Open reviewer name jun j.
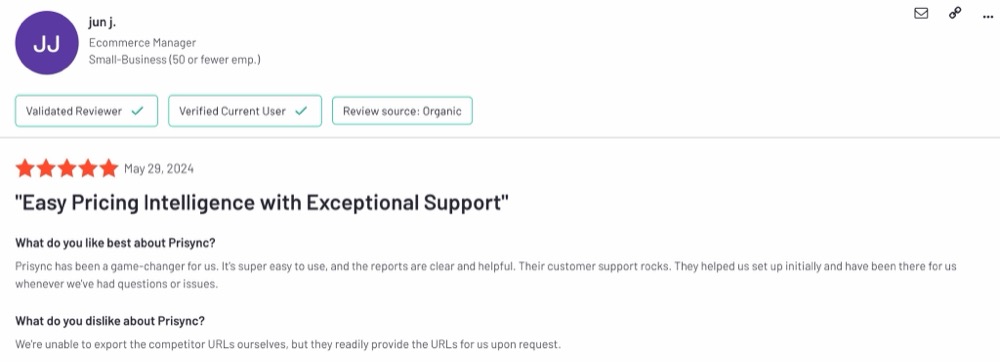The height and width of the screenshot is (362, 1000). [102, 23]
